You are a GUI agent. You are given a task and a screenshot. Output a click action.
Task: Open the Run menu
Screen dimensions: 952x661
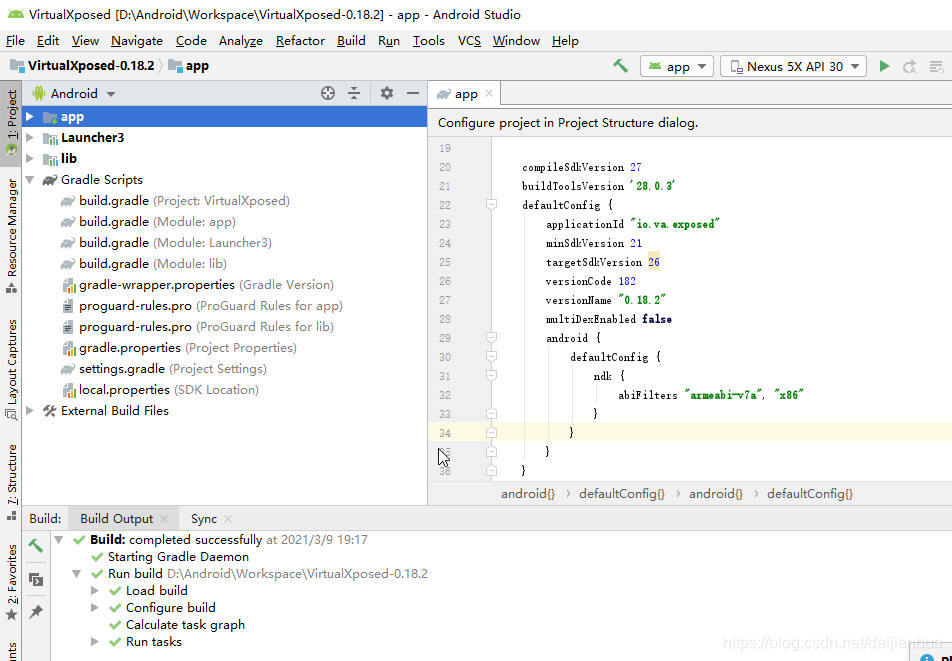tap(389, 41)
